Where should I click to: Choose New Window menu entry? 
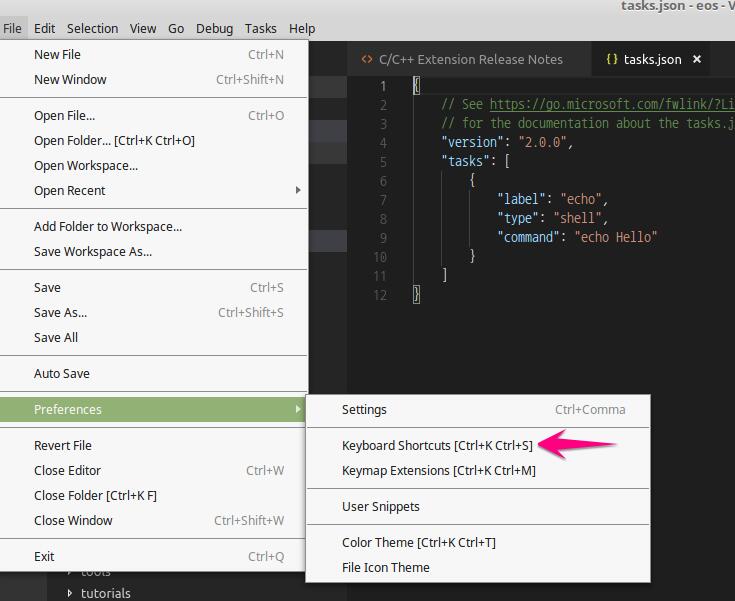coord(154,80)
